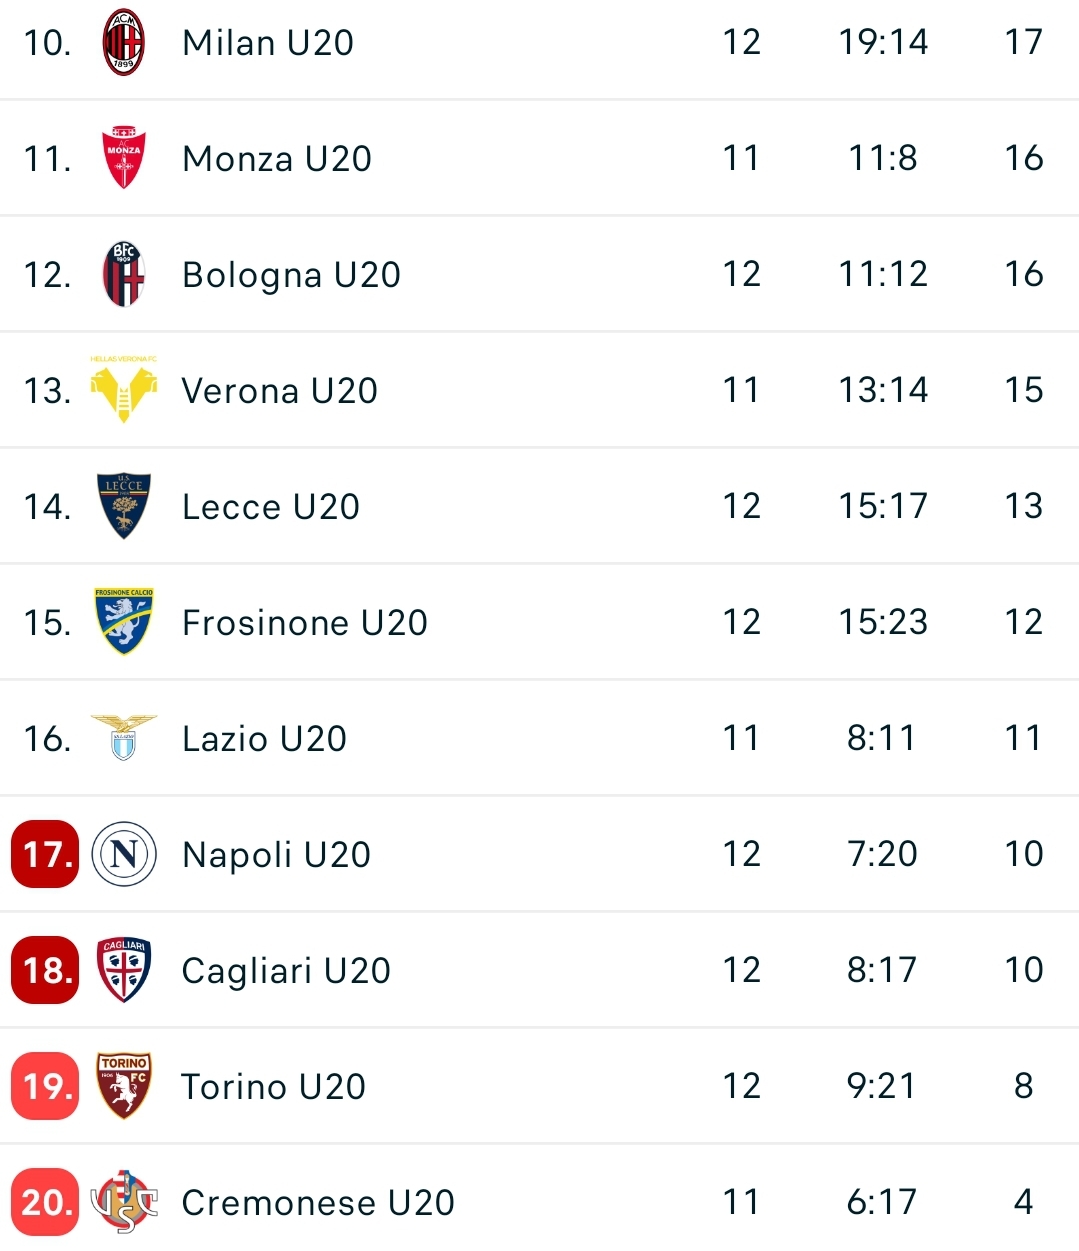The image size is (1079, 1251).
Task: Tap the red position badge 18
Action: point(45,970)
